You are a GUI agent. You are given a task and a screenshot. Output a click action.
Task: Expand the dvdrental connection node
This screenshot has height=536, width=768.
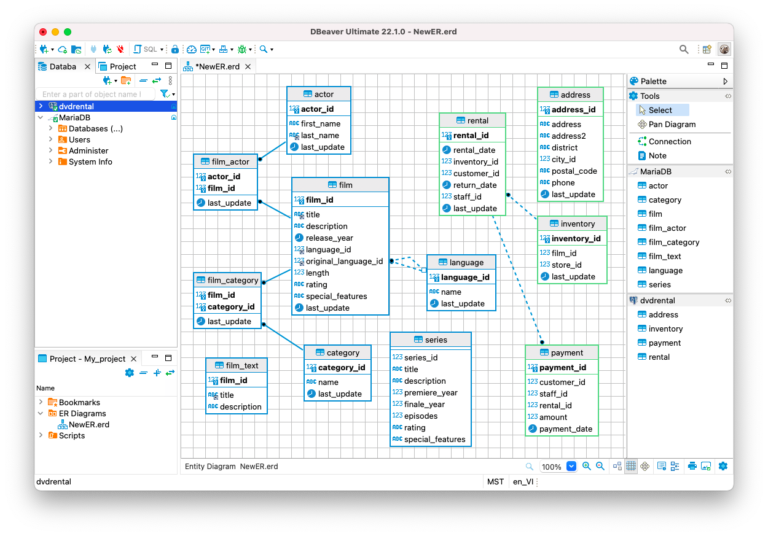click(x=41, y=106)
